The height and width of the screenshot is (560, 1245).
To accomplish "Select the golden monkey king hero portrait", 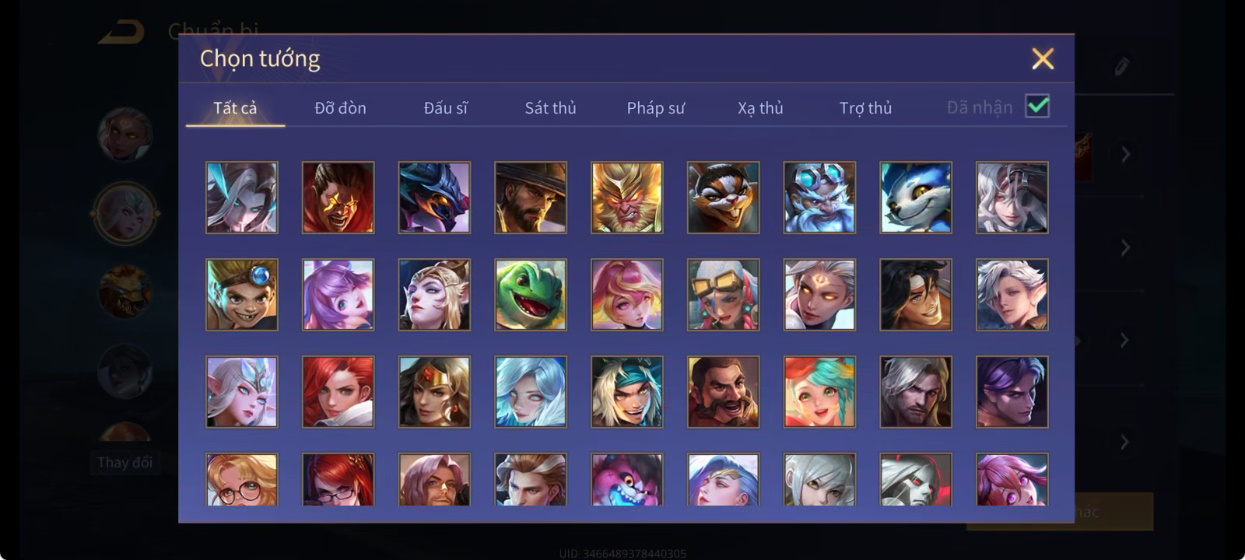I will [627, 197].
